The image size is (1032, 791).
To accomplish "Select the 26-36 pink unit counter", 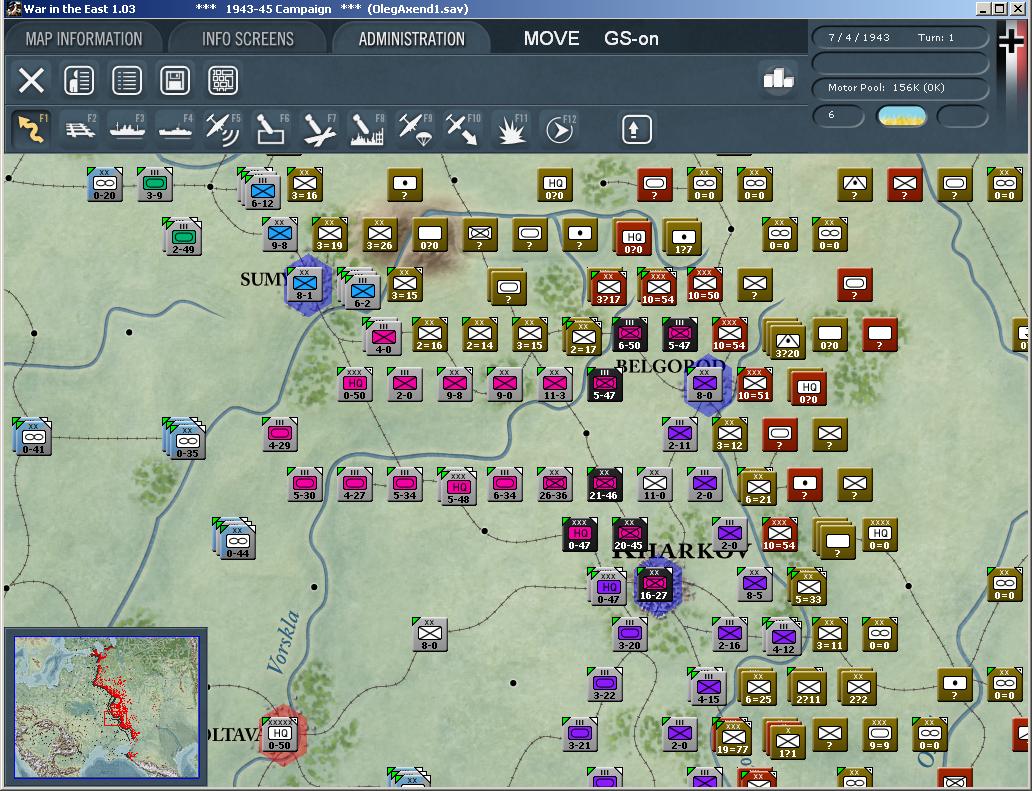I will pyautogui.click(x=554, y=485).
